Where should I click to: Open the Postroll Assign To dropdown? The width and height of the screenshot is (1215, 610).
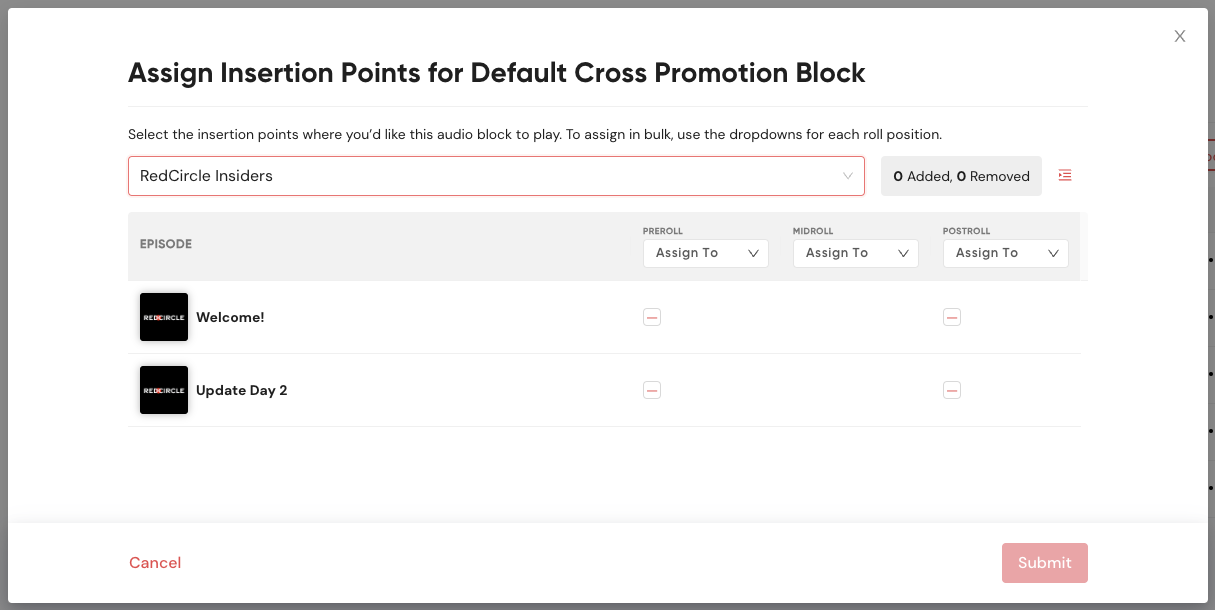(1006, 253)
